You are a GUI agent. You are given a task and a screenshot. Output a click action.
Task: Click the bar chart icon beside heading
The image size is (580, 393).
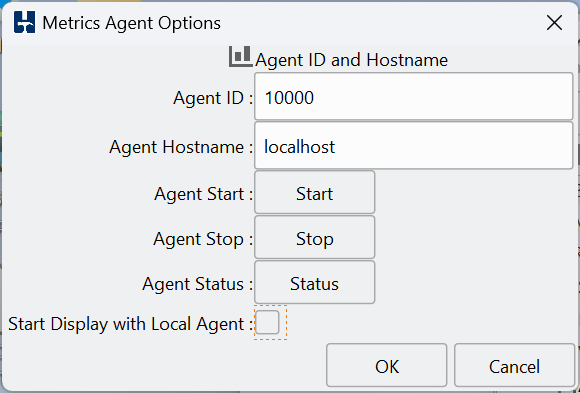point(240,57)
